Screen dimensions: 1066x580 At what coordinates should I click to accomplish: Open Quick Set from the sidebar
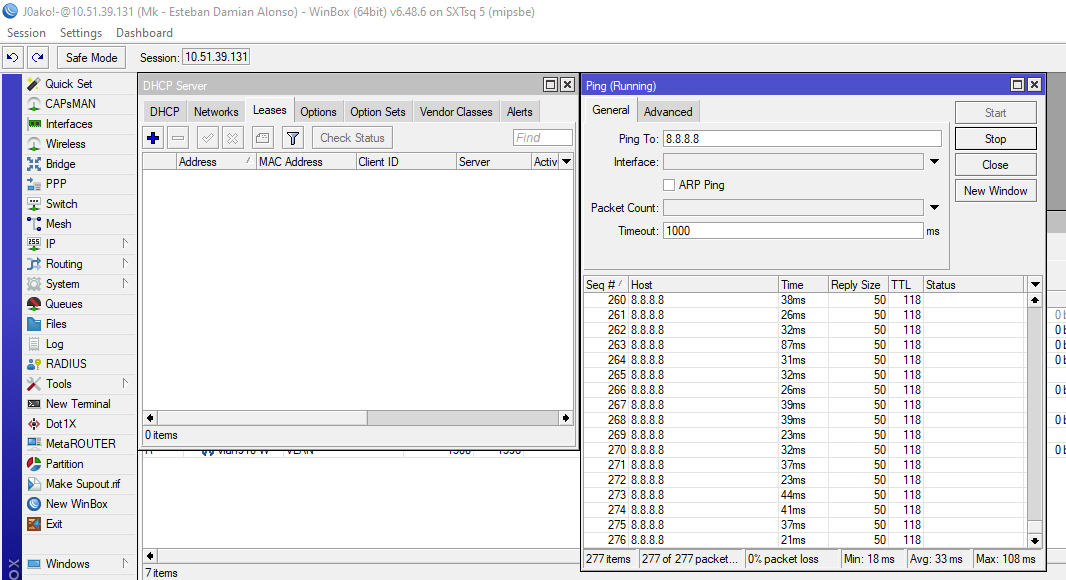(68, 84)
